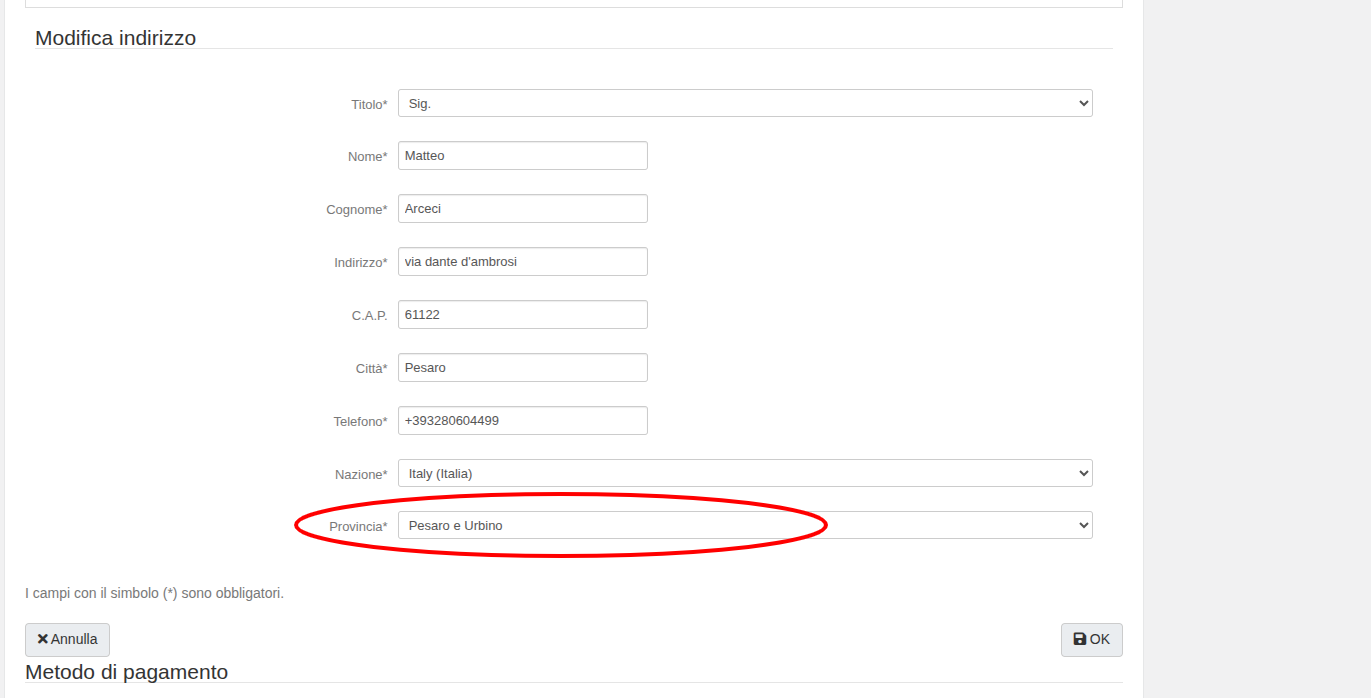This screenshot has height=698, width=1371.
Task: Click the Nazione* field label
Action: [x=360, y=474]
